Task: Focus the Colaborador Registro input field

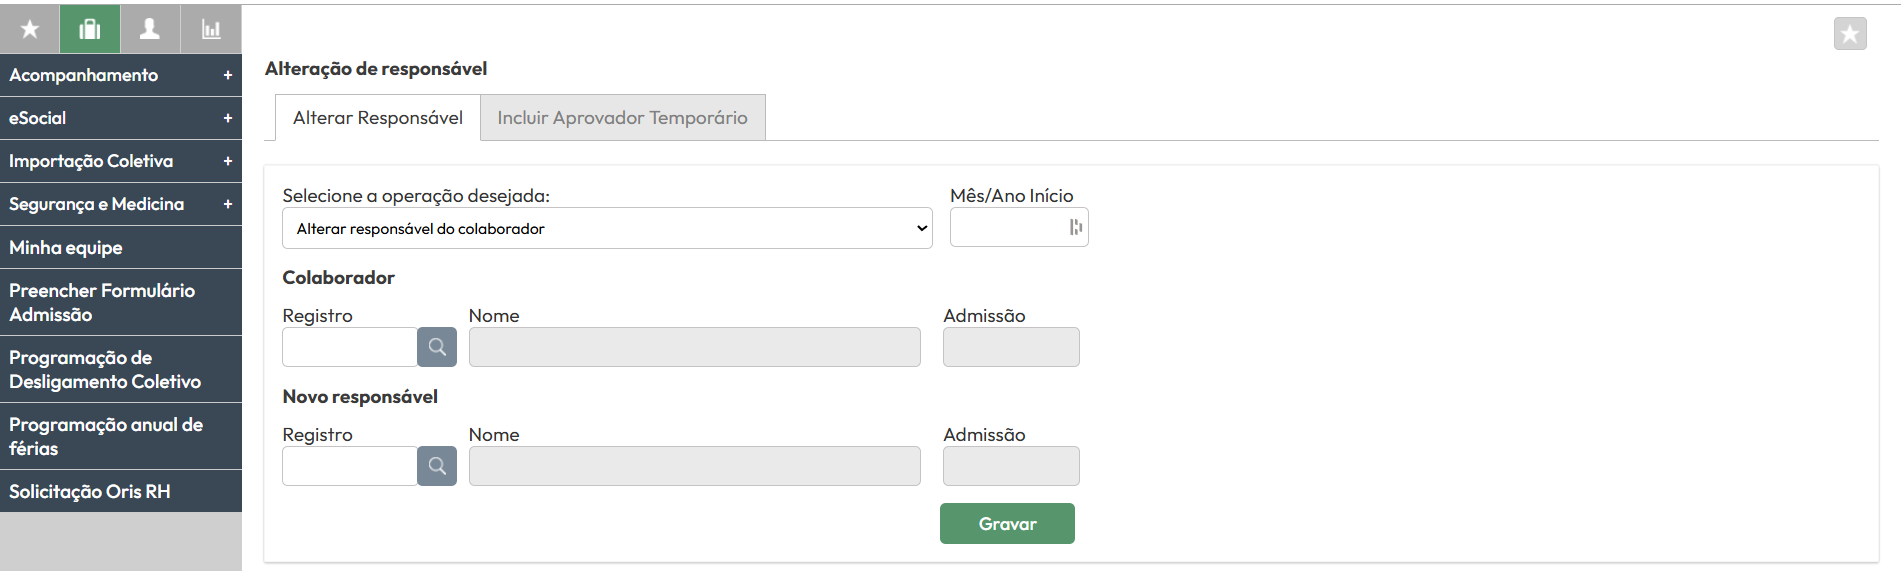Action: pos(350,347)
